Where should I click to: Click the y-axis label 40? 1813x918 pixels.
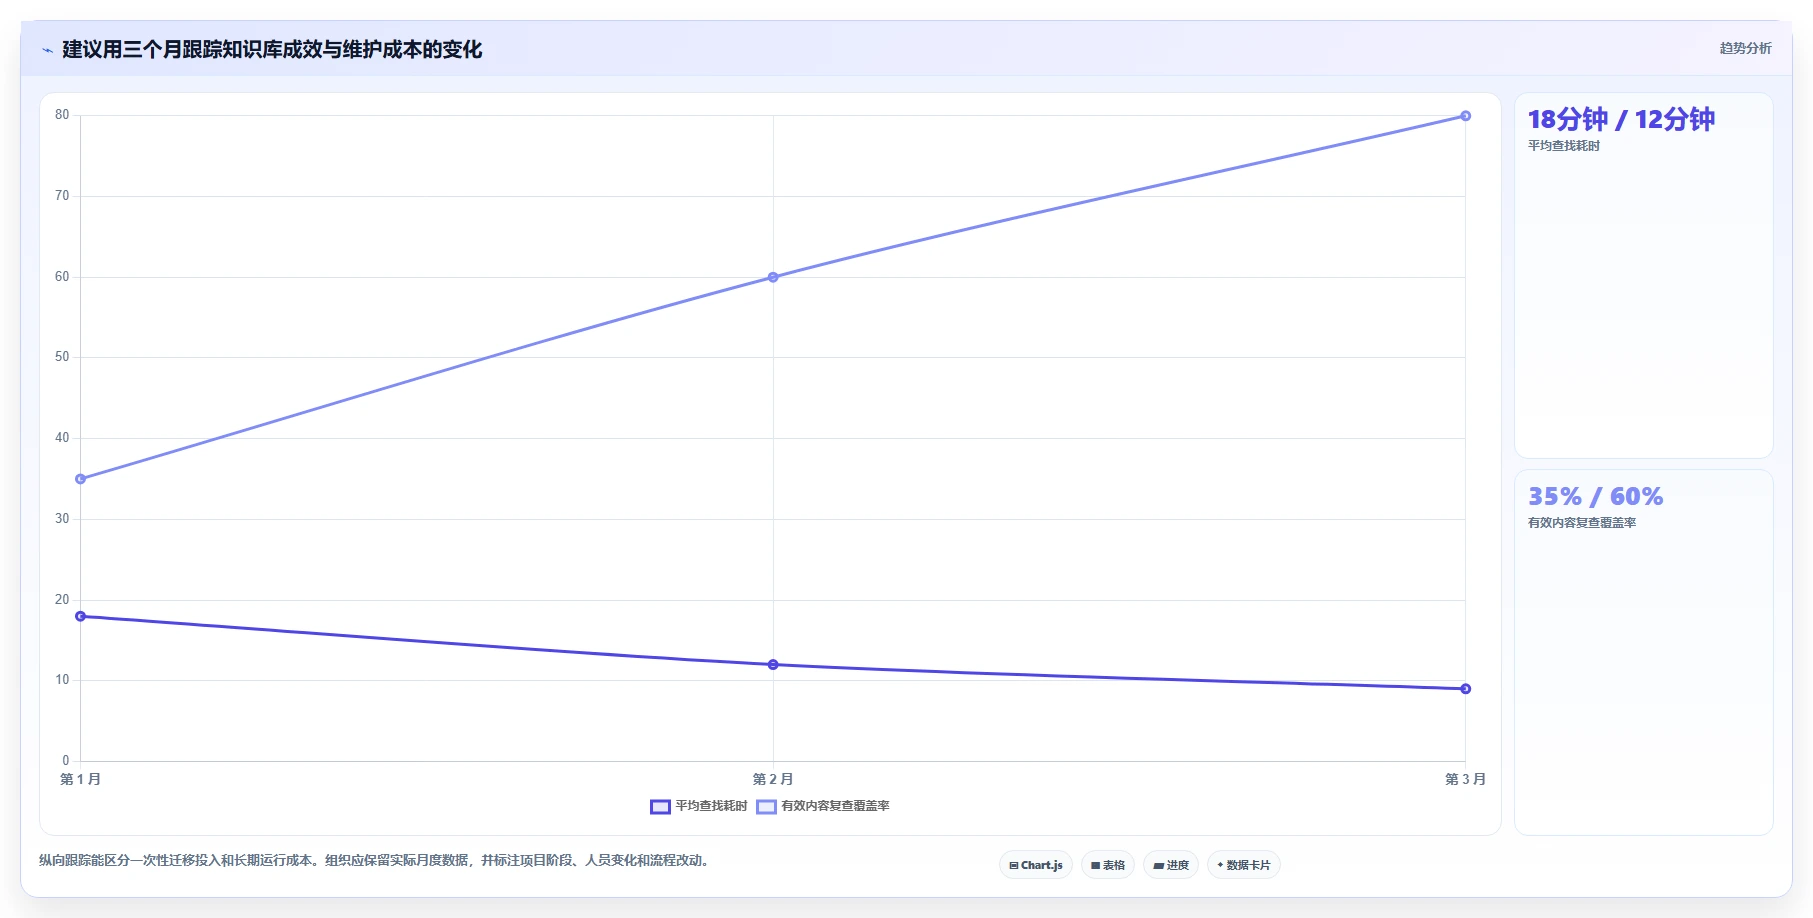[x=62, y=438]
